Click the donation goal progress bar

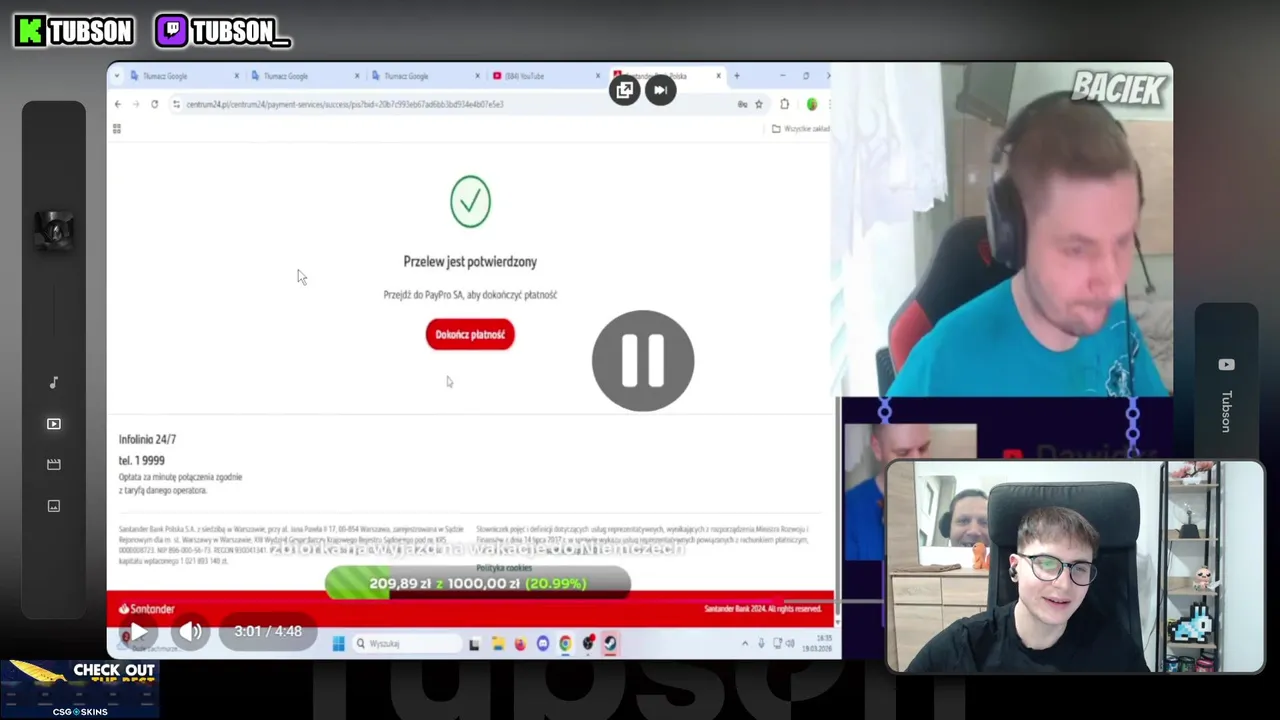coord(478,583)
